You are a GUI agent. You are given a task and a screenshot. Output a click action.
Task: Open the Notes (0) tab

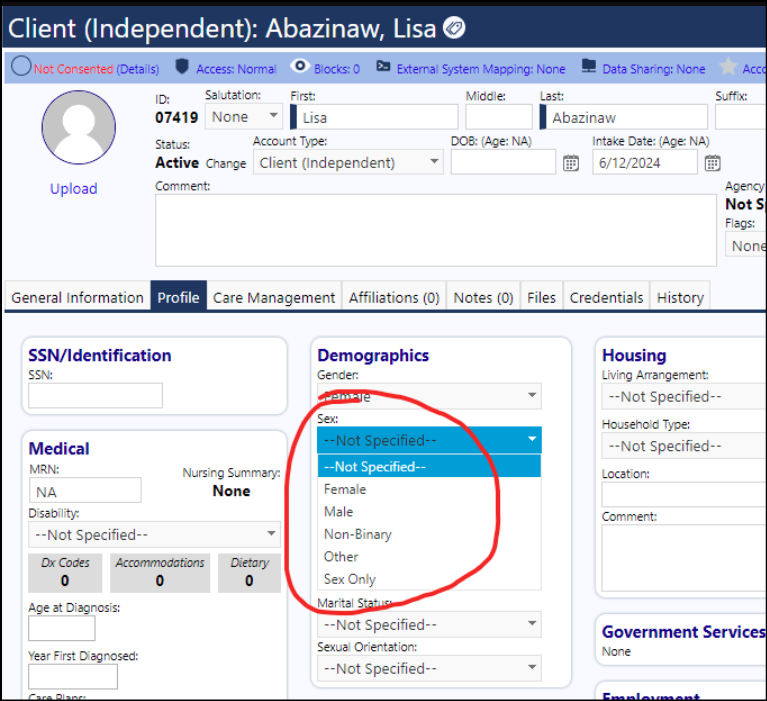[x=483, y=296]
